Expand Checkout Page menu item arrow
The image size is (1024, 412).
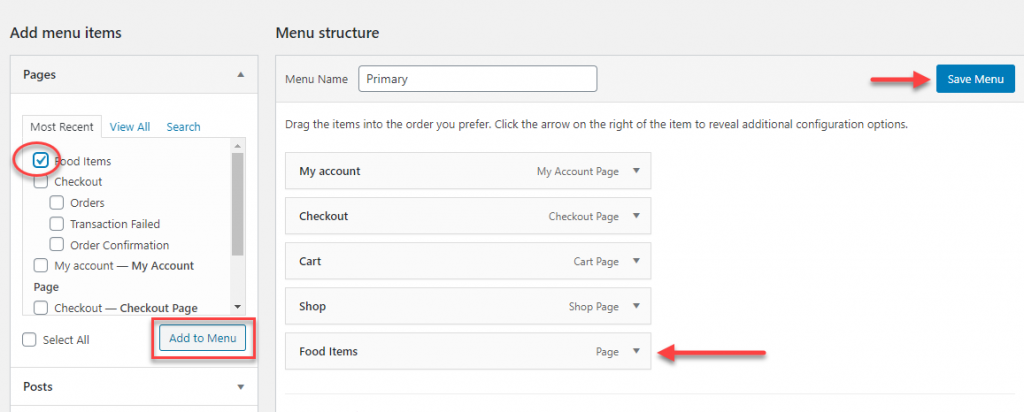point(637,216)
